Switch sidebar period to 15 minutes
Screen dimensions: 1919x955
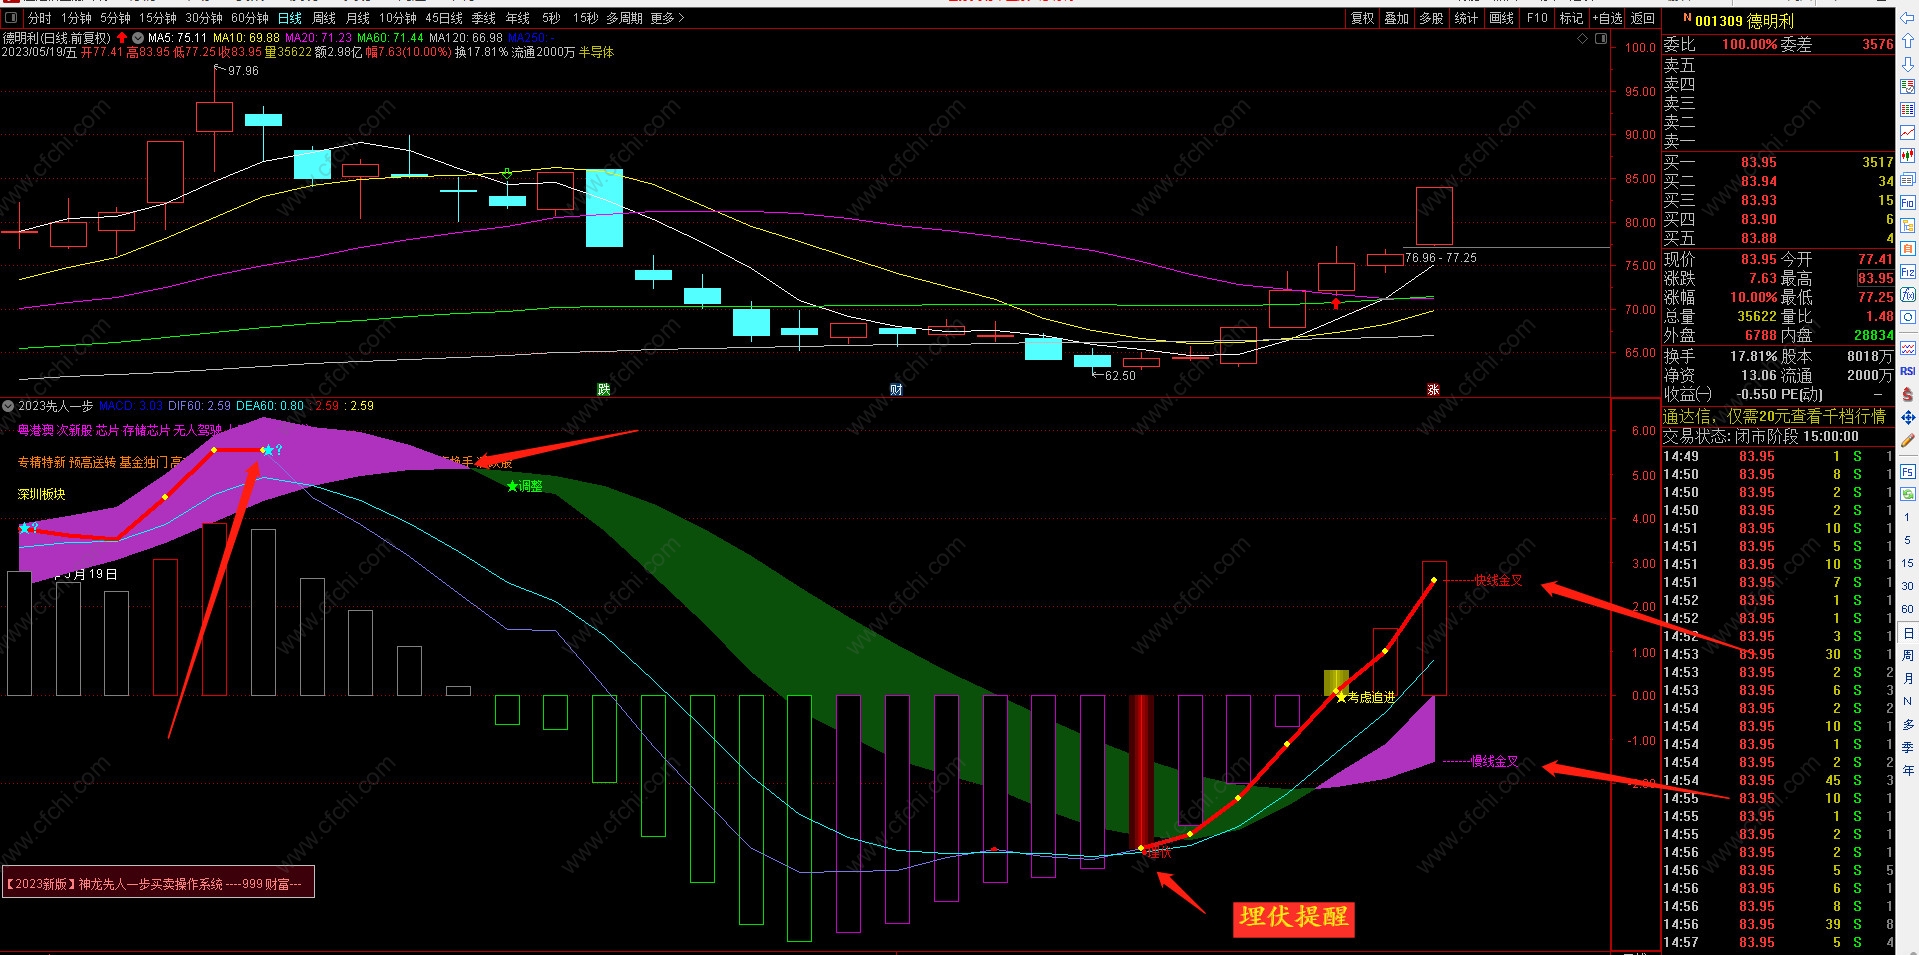coord(1907,563)
